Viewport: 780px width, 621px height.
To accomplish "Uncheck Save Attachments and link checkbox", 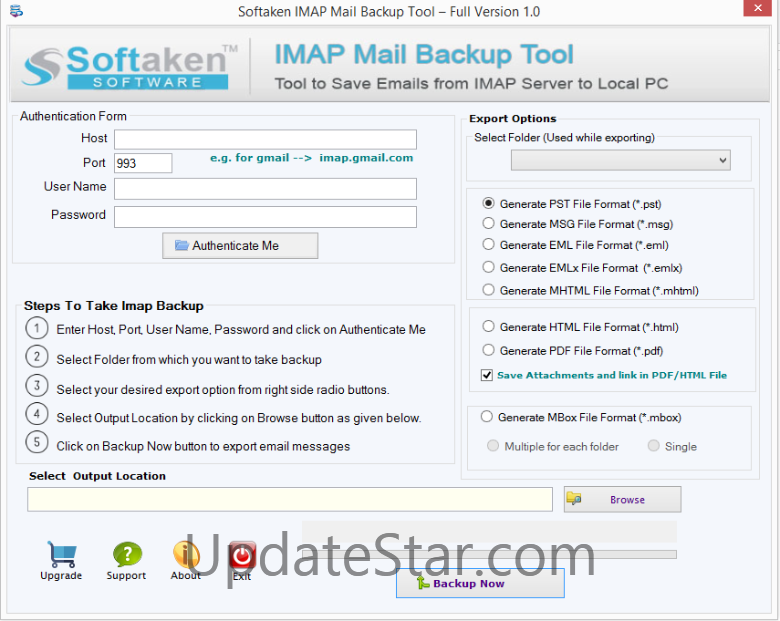I will (x=487, y=375).
